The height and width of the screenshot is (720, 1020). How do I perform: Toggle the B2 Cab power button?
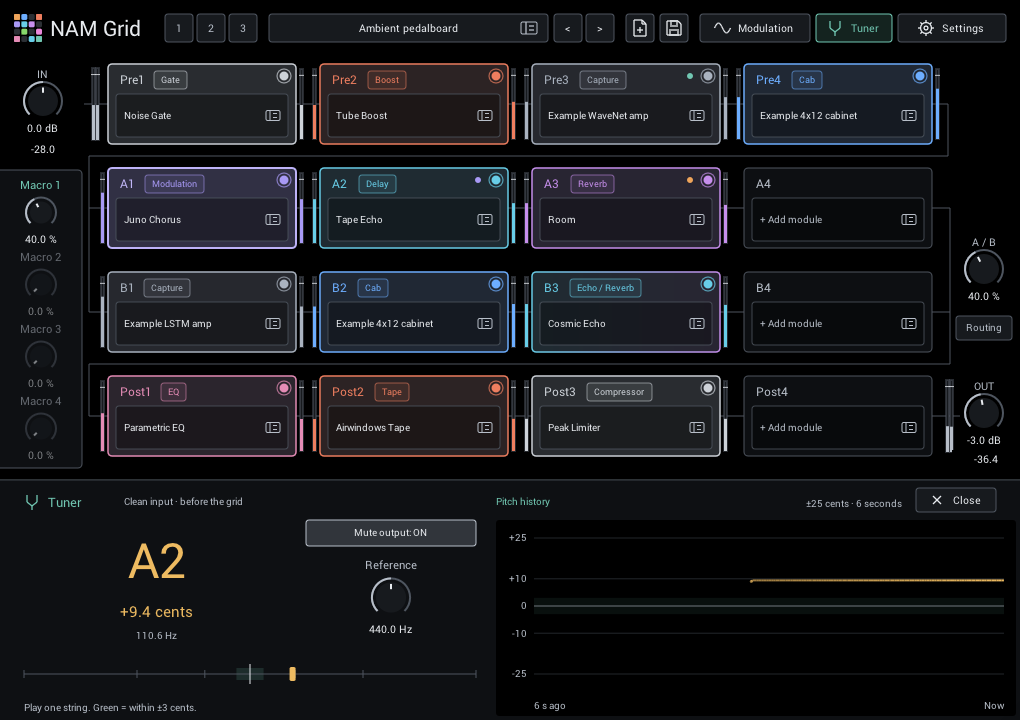coord(496,284)
